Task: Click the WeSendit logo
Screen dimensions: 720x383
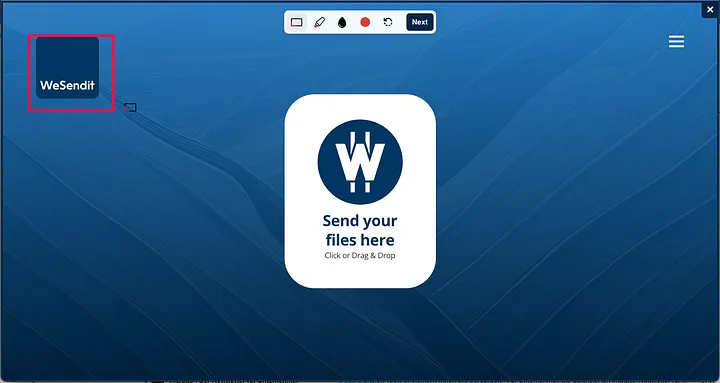Action: [x=68, y=68]
